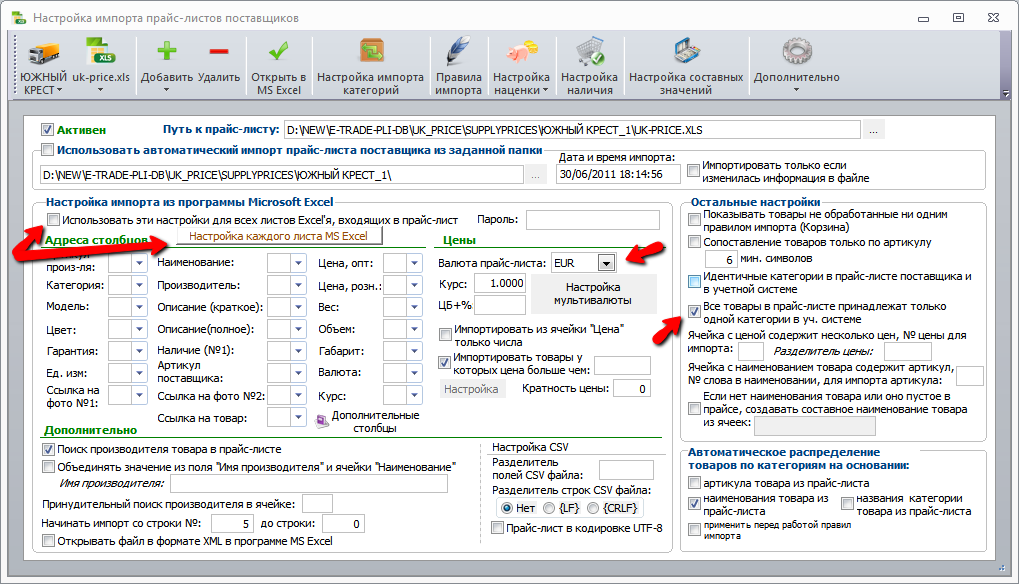This screenshot has width=1019, height=584.
Task: Expand the Валюта прайс-листа EUR dropdown
Action: tap(606, 263)
